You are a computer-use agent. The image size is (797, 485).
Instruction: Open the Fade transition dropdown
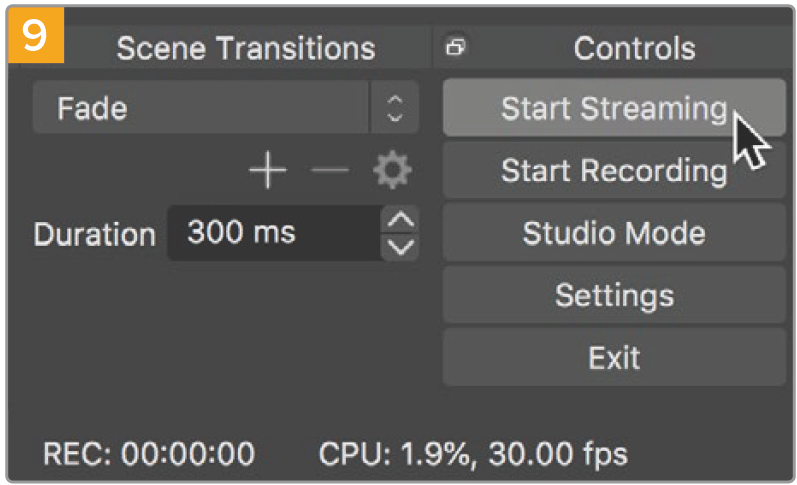[200, 107]
